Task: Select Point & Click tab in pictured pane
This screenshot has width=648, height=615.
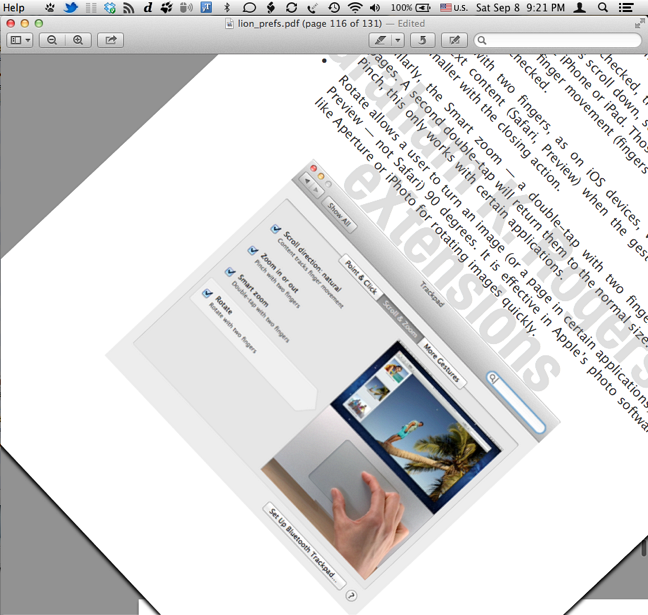Action: click(361, 278)
